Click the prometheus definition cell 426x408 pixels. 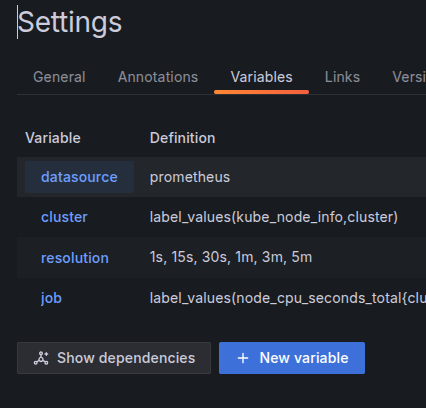(x=190, y=177)
